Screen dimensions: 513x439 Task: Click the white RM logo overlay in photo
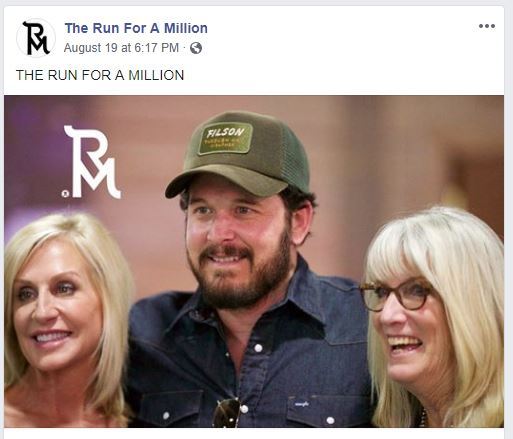tap(92, 162)
